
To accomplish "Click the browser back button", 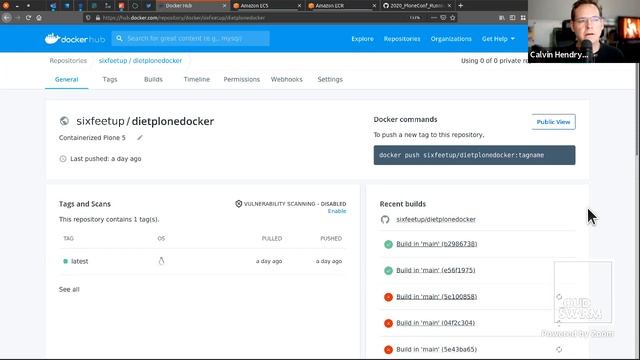I will 7,18.
